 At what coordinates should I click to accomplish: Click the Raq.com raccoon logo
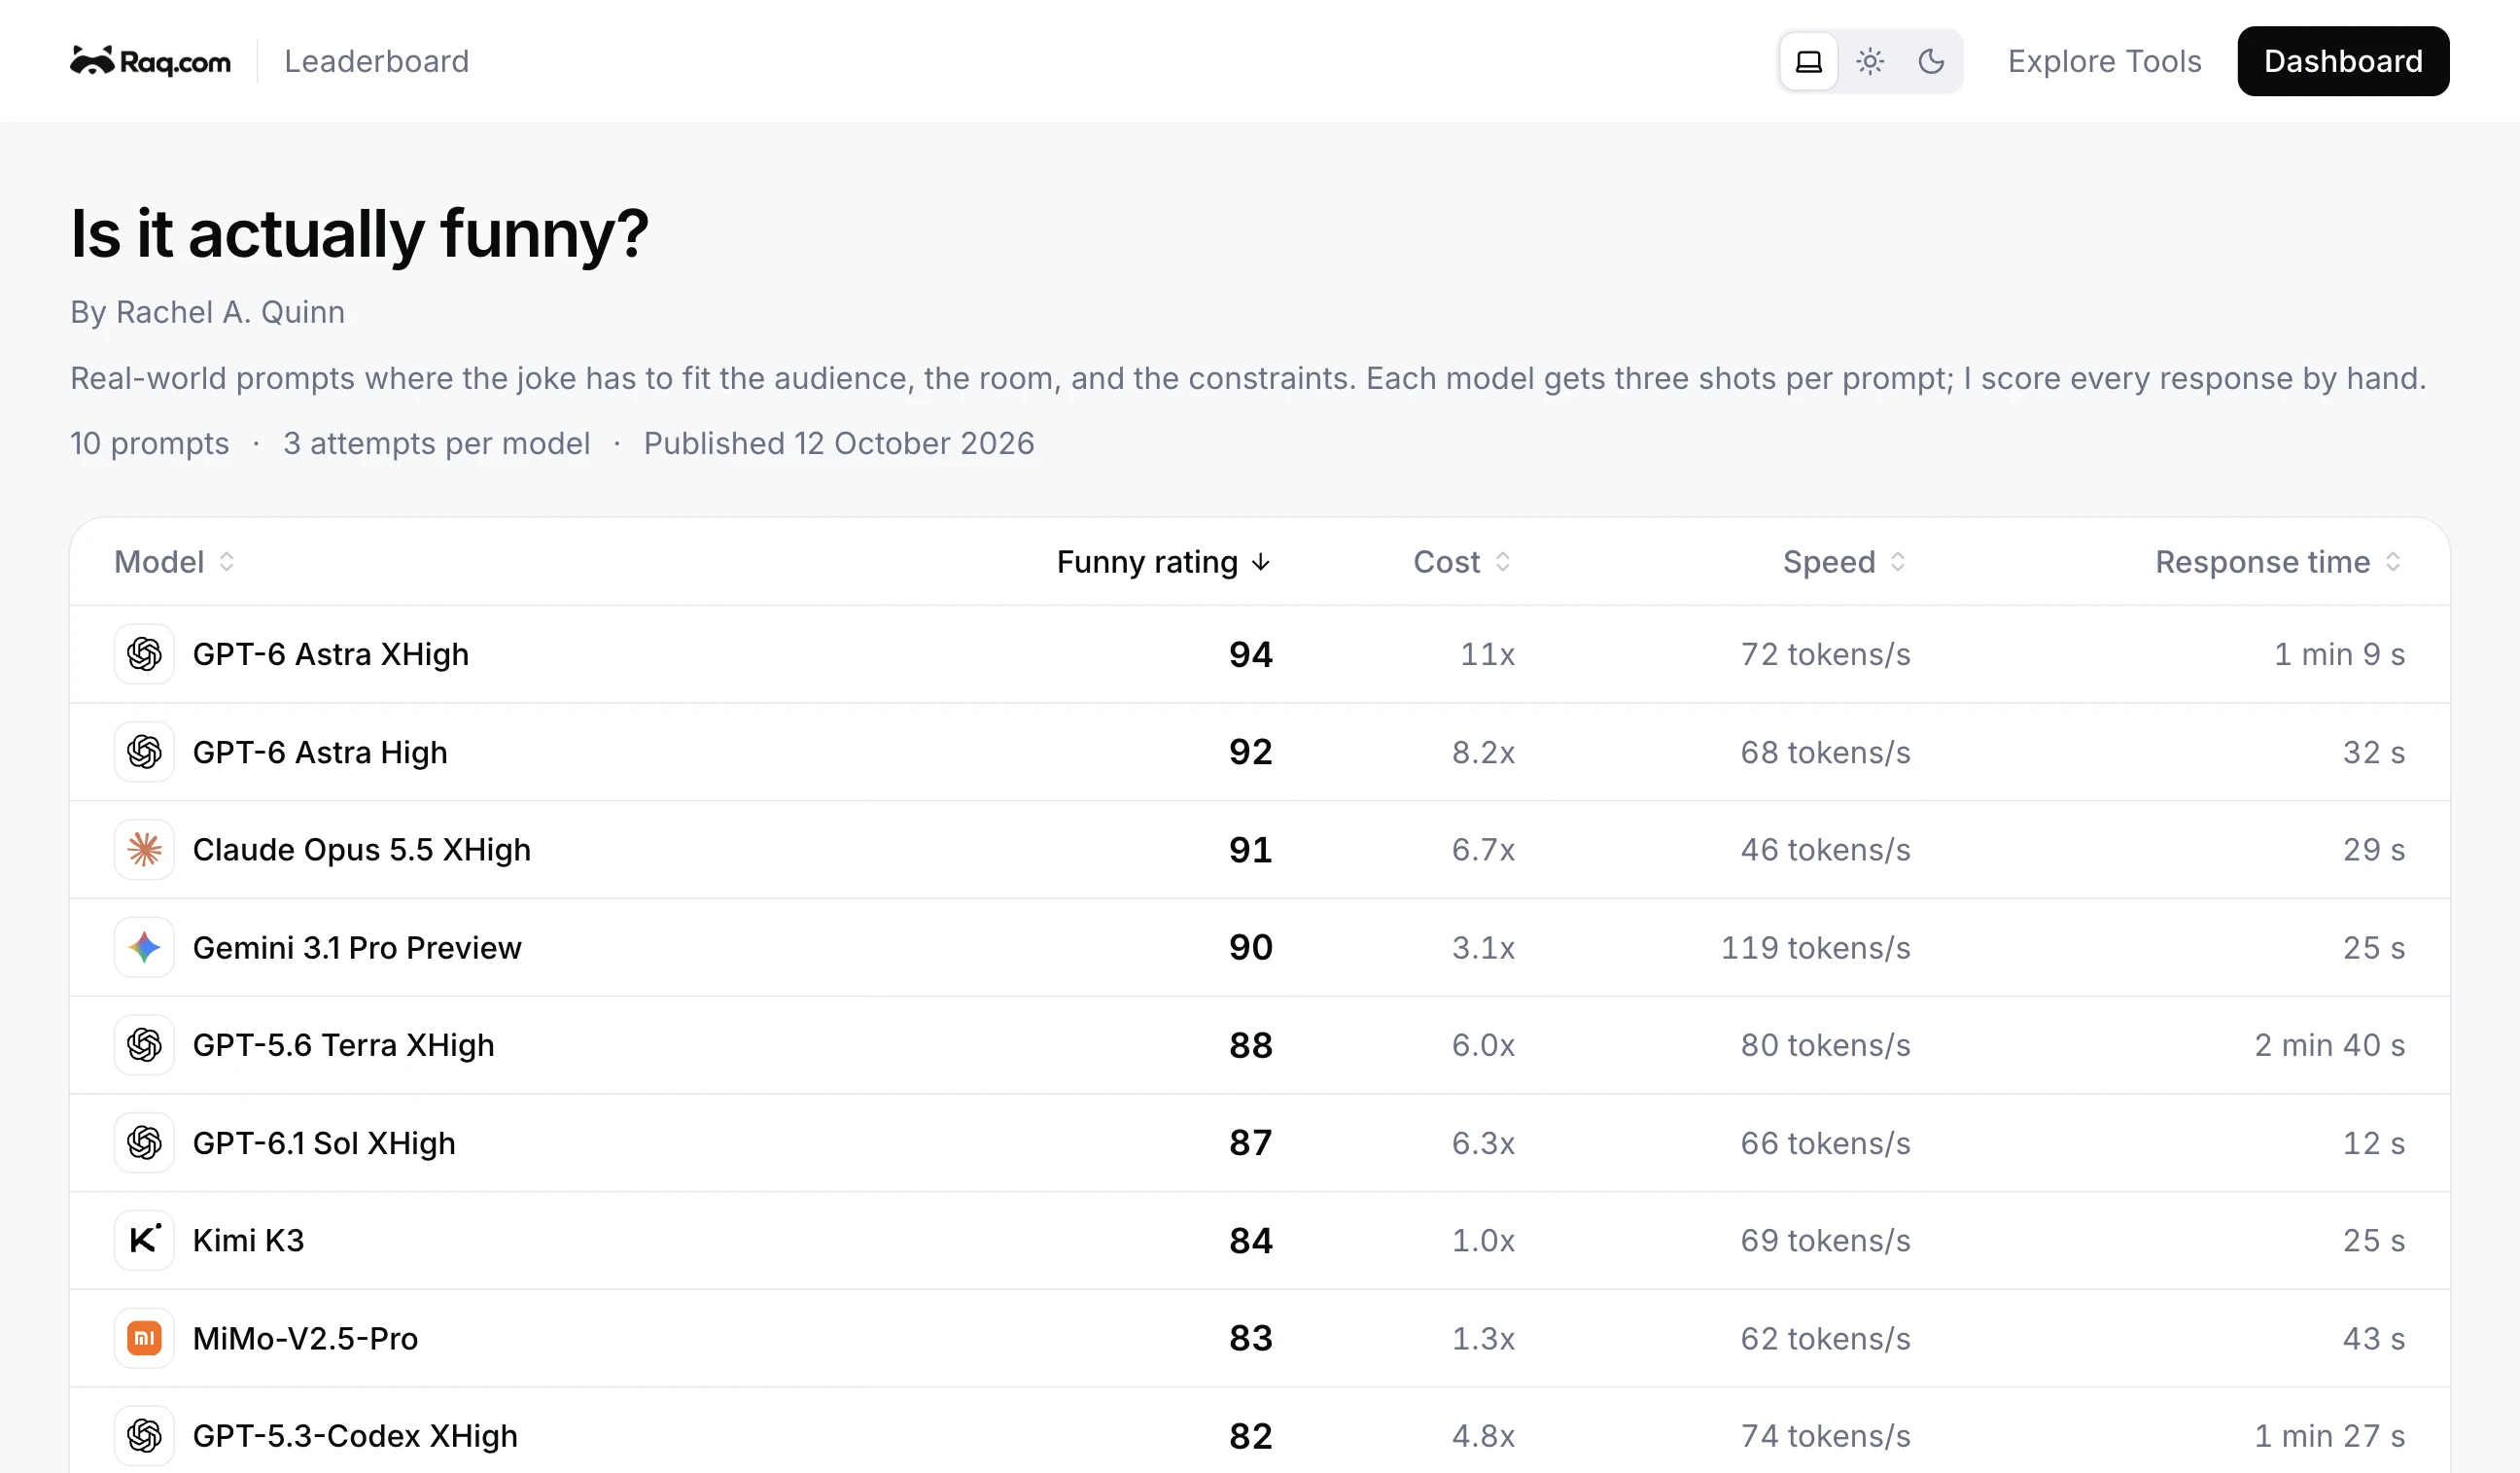[150, 62]
